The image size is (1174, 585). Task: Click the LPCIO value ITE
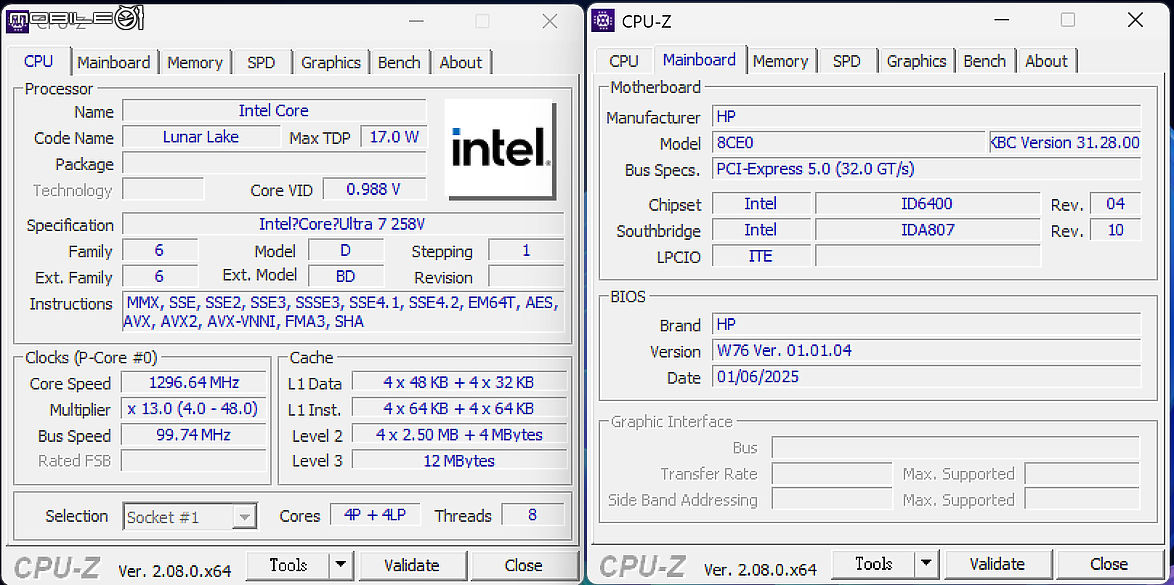(761, 256)
